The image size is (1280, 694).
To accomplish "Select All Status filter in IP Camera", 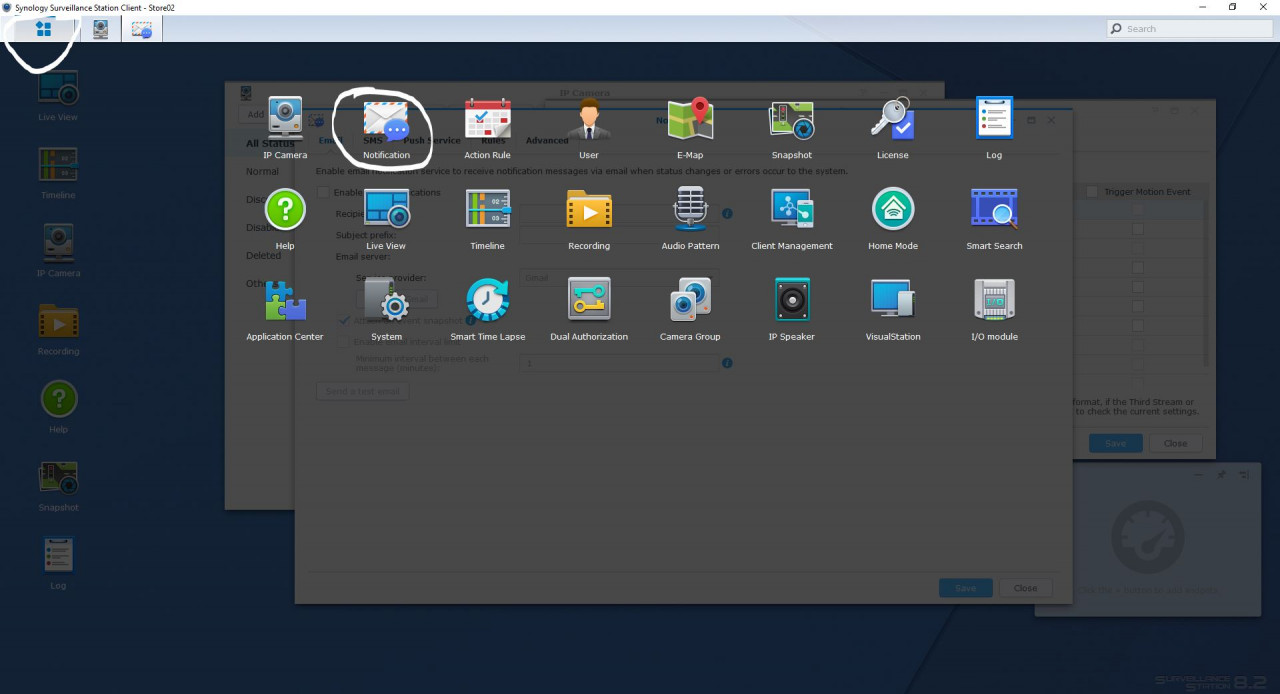I will 270,144.
